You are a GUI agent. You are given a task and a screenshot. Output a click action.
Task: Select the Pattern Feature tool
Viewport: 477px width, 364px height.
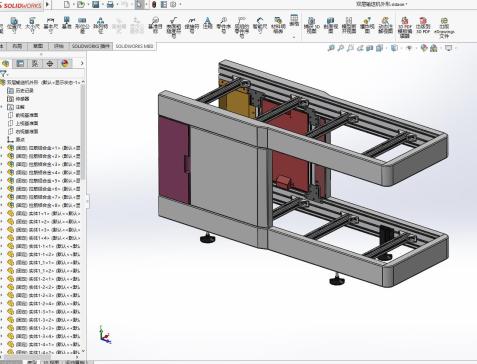coord(100,25)
